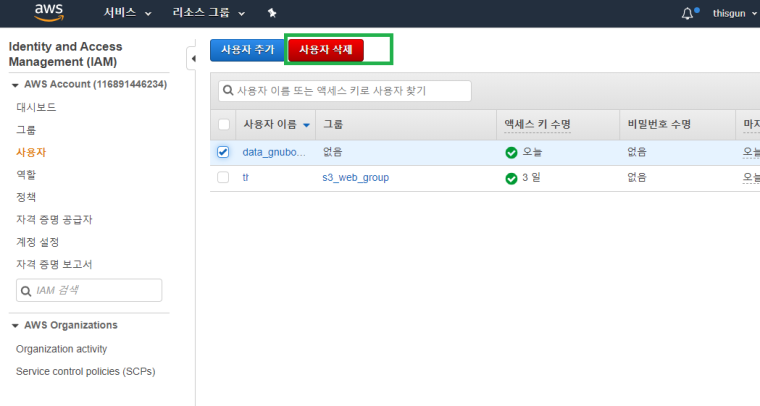
Task: Click the green check in data_gnubo row
Action: (x=511, y=153)
